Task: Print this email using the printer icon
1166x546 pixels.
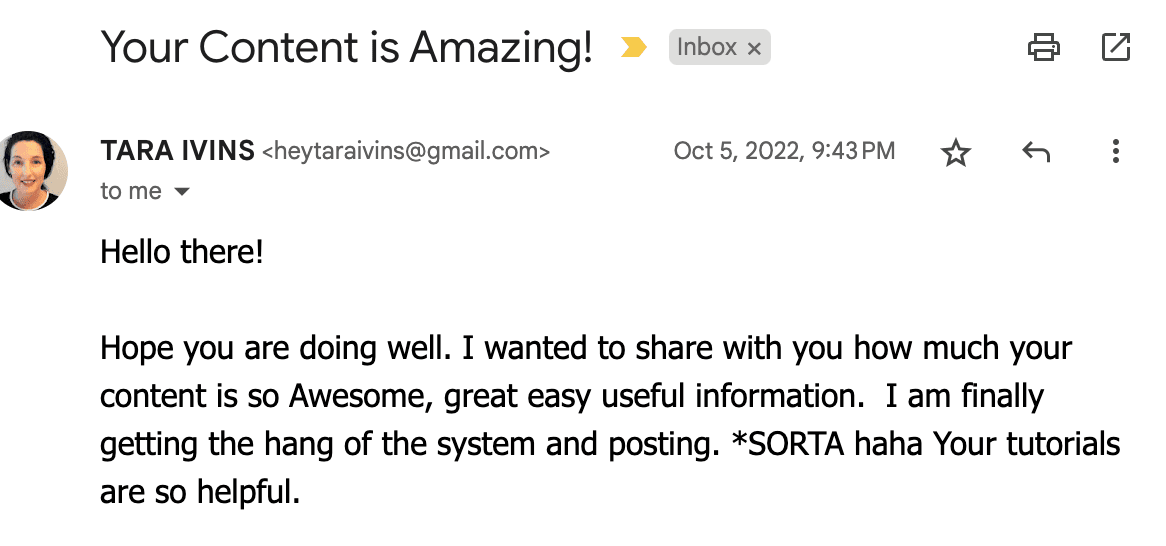Action: [x=1044, y=46]
